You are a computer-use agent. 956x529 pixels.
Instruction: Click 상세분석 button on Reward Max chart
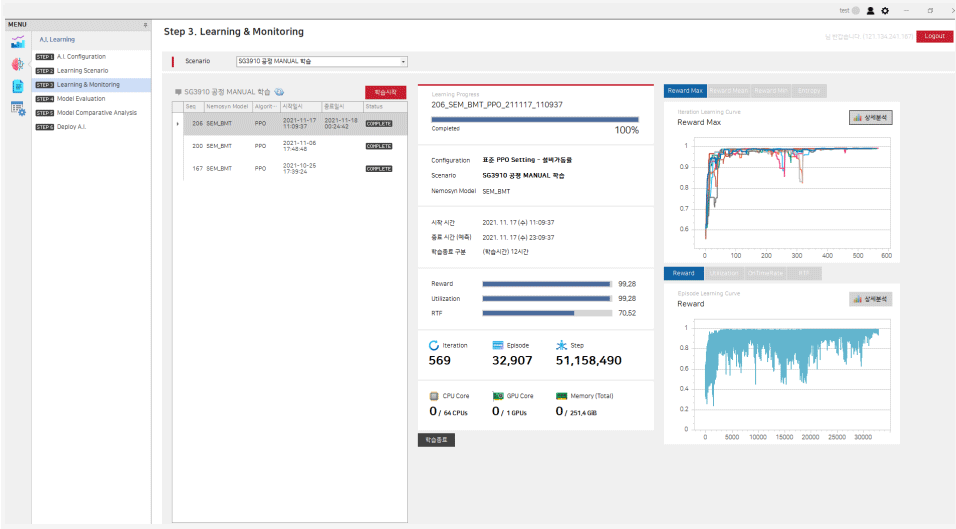tap(870, 117)
